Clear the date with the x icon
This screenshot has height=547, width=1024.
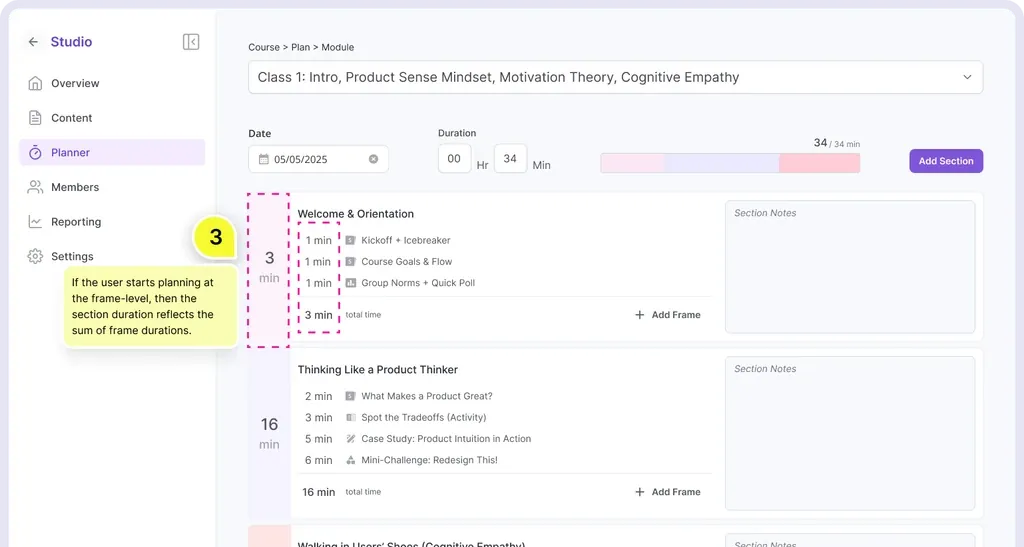pos(374,159)
